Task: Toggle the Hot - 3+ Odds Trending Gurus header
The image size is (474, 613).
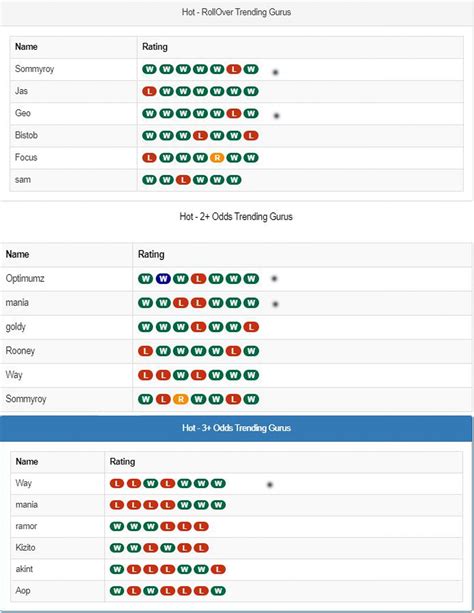Action: [x=236, y=428]
